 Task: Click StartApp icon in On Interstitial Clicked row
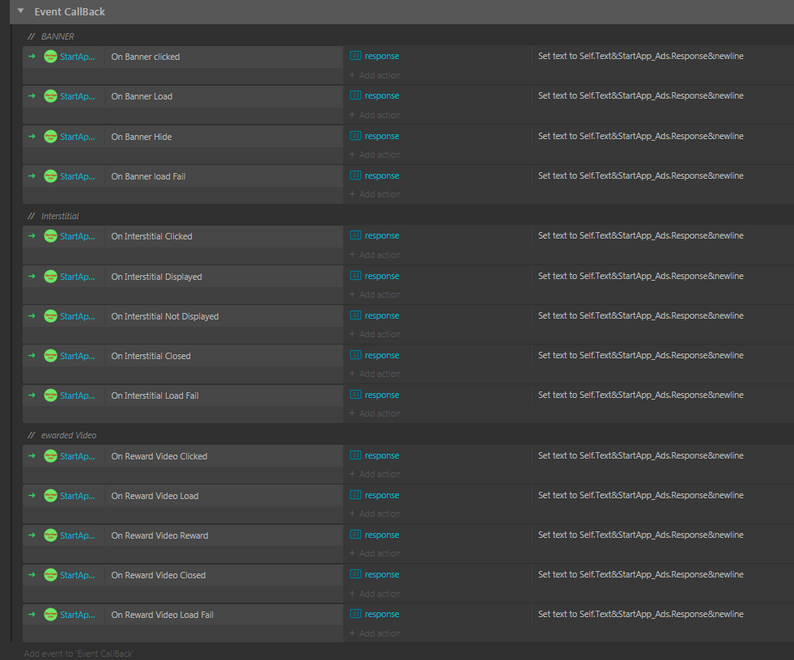(x=51, y=236)
